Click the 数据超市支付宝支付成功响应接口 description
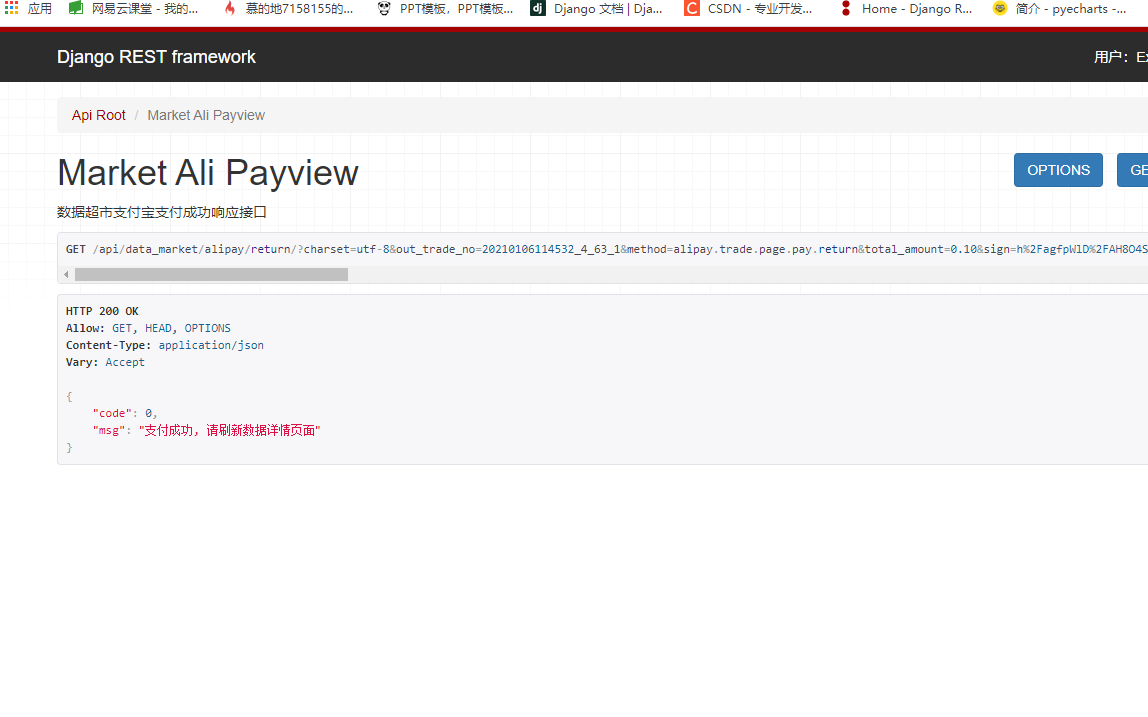 click(162, 212)
